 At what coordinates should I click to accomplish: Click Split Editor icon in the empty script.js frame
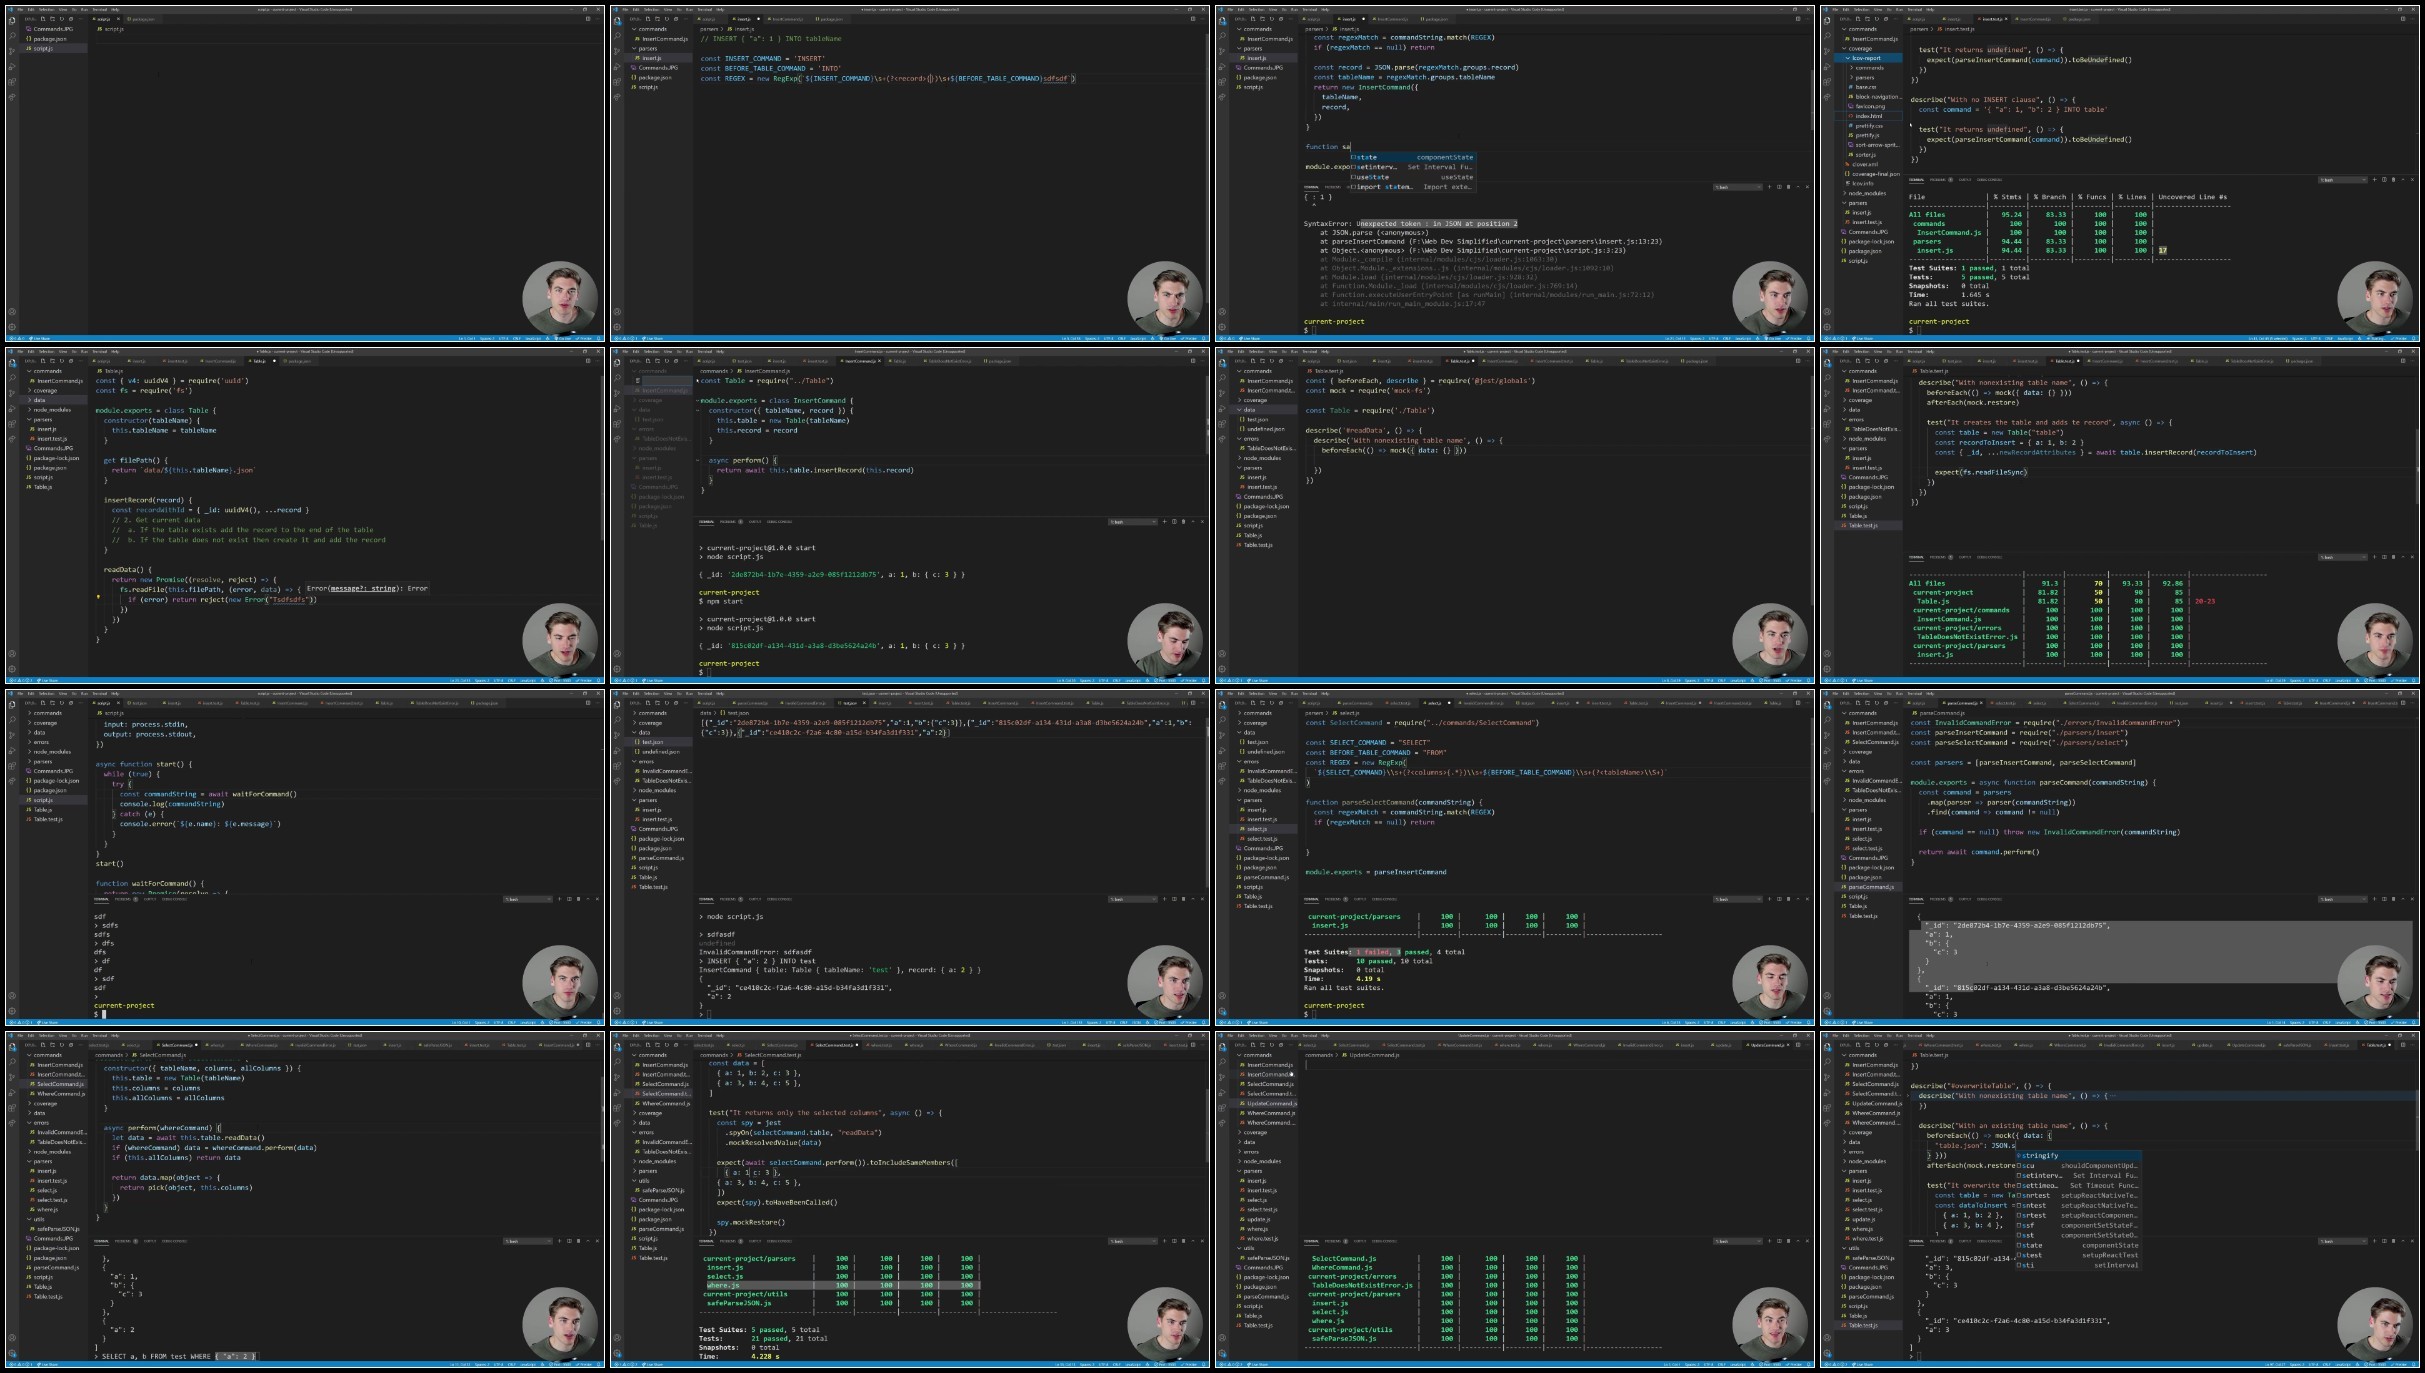pos(588,19)
